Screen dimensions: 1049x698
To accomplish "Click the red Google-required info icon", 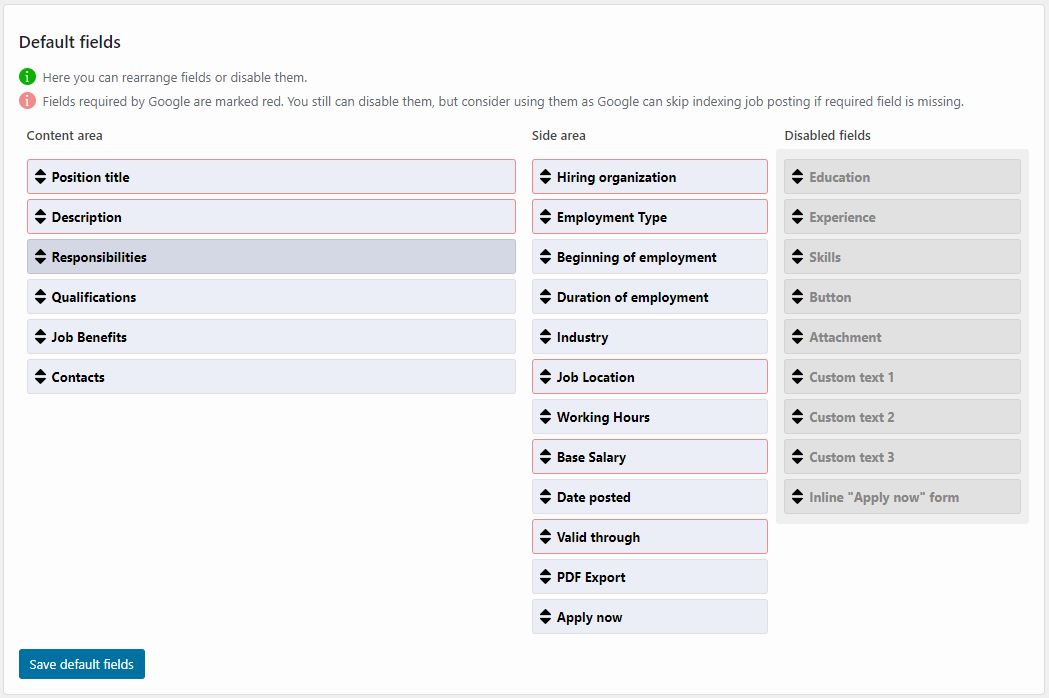I will click(27, 100).
